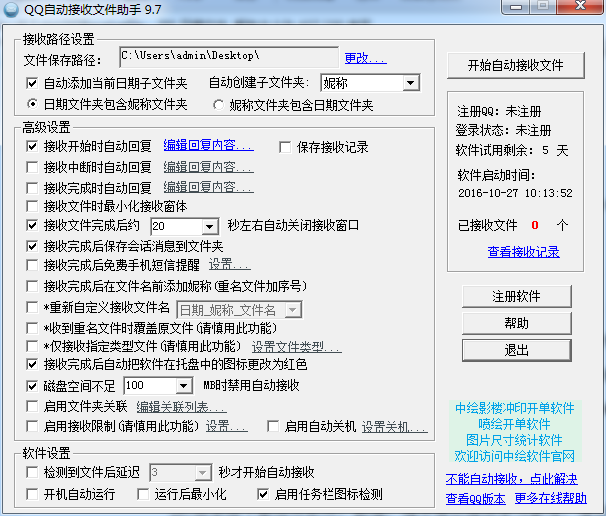Uncheck 接收开始时自动回复
This screenshot has height=516, width=606.
point(32,146)
